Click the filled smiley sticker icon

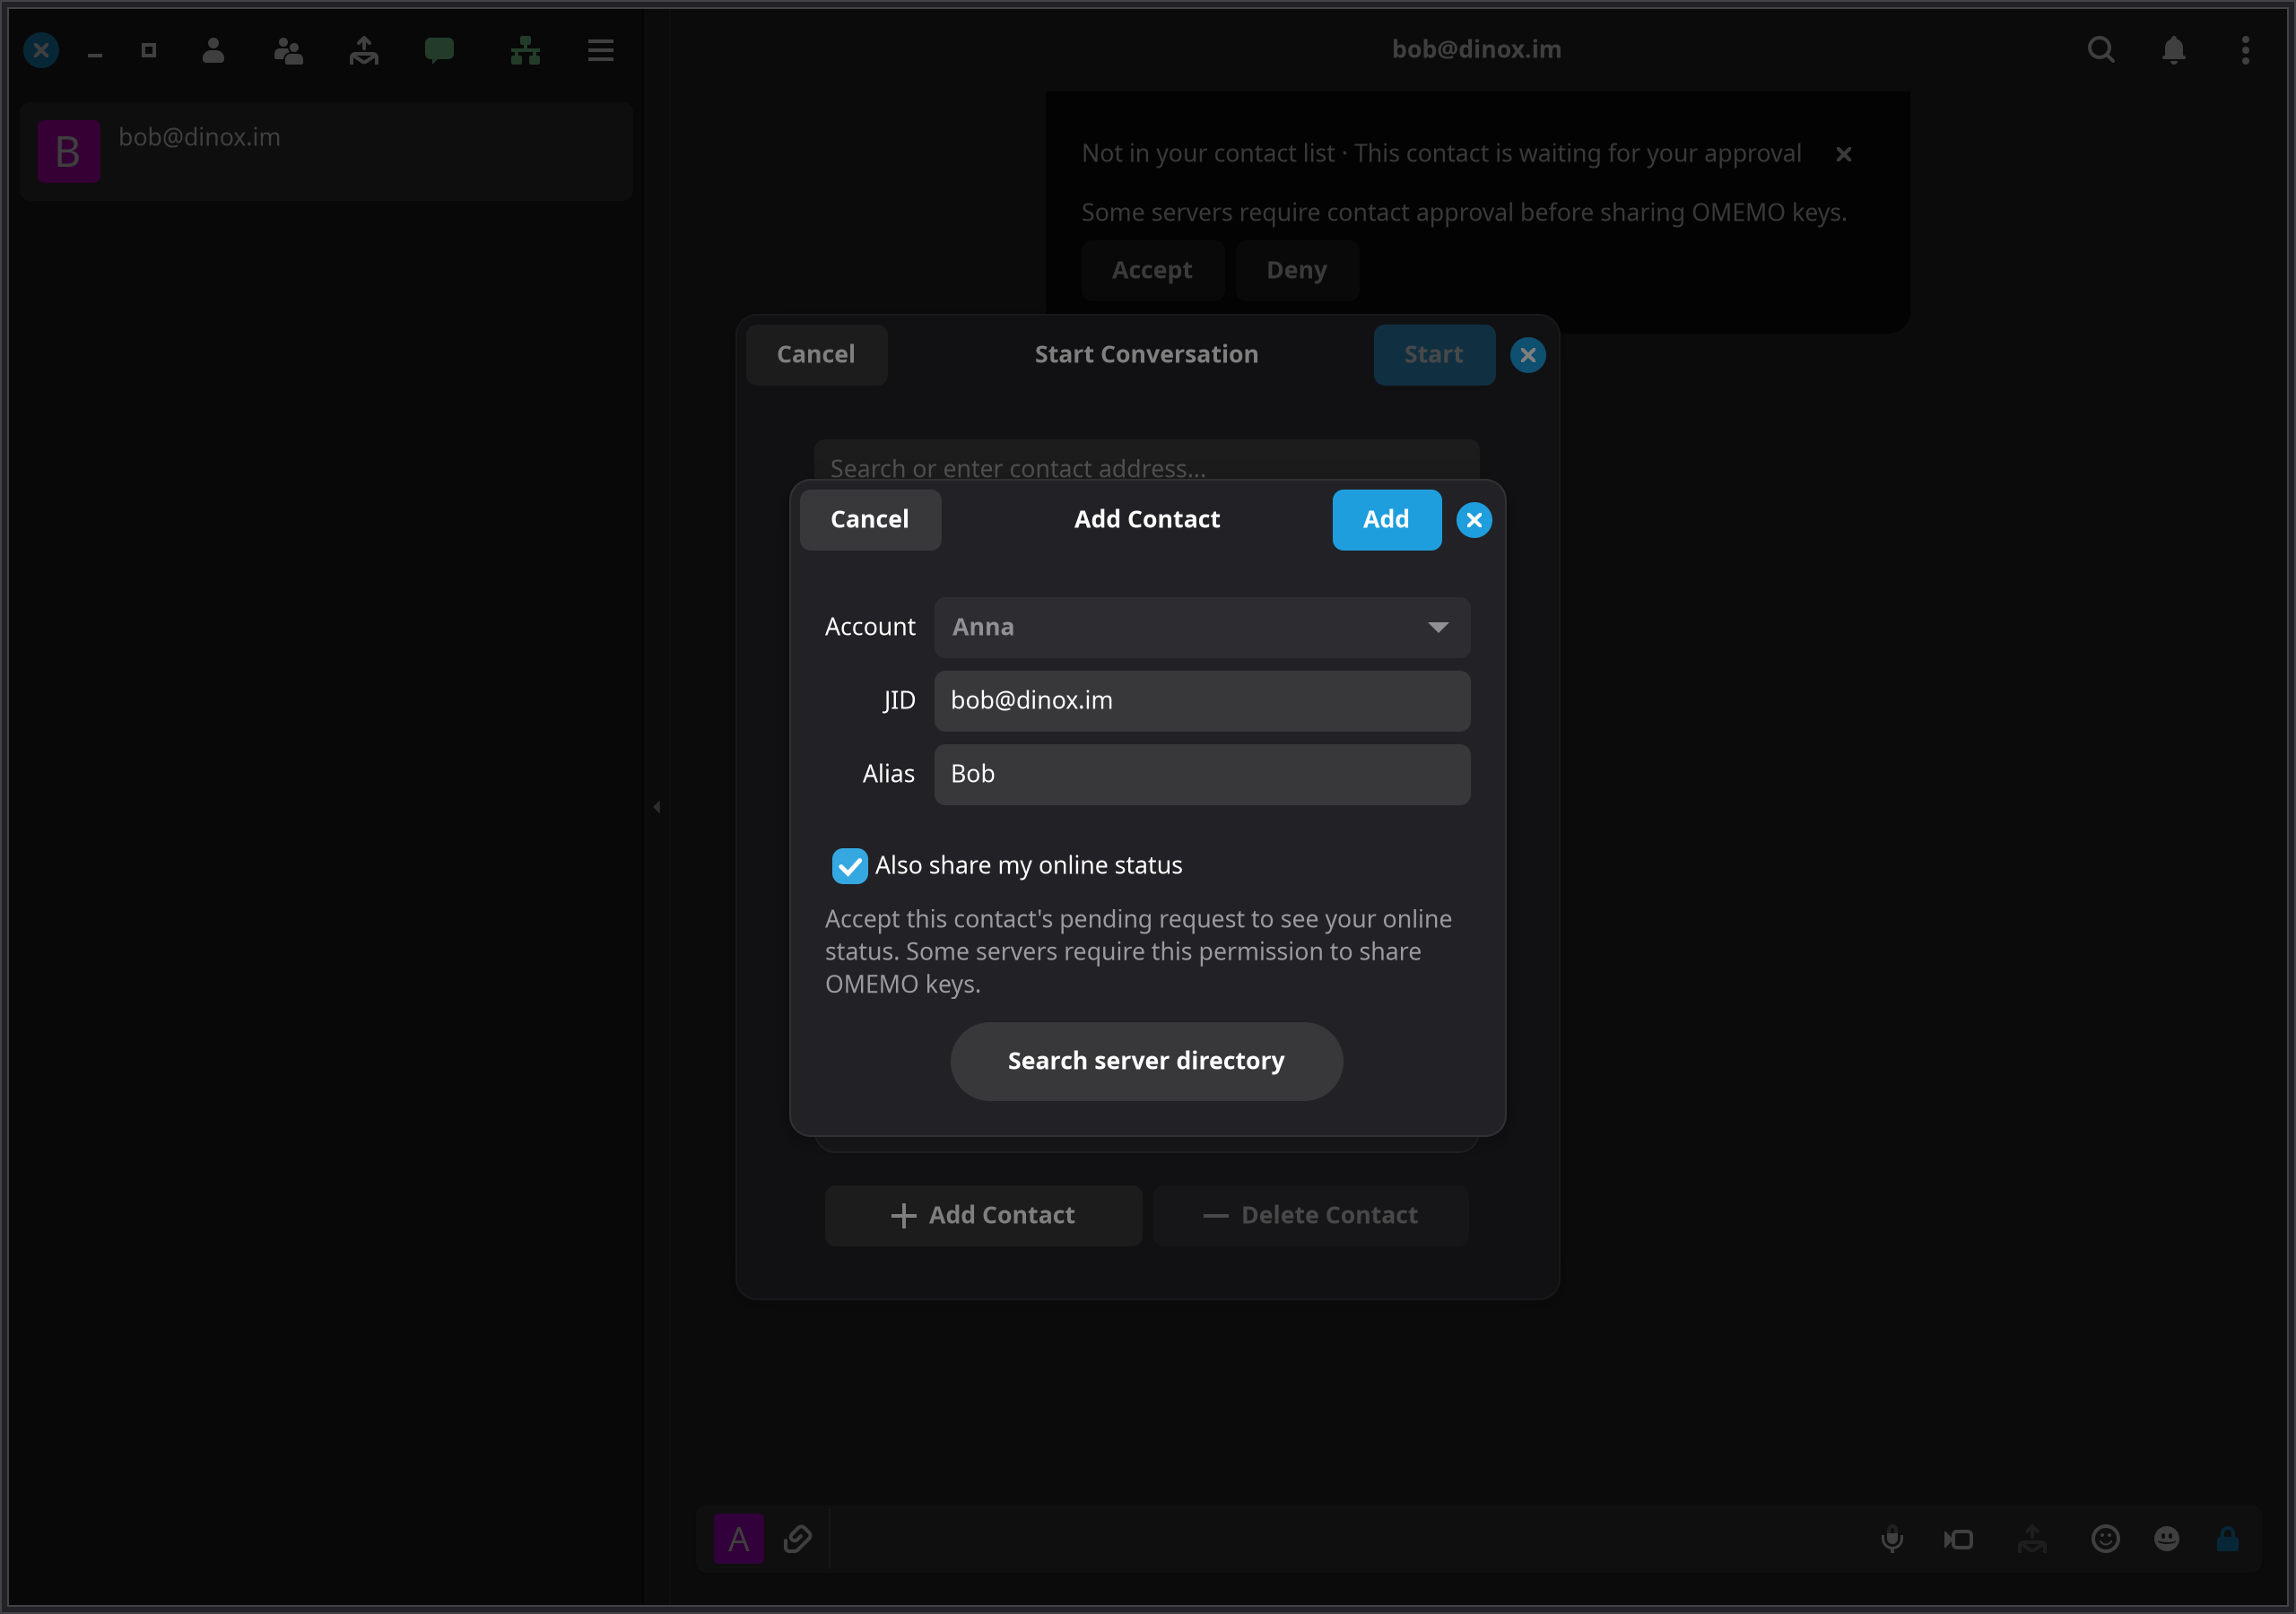tap(2166, 1538)
